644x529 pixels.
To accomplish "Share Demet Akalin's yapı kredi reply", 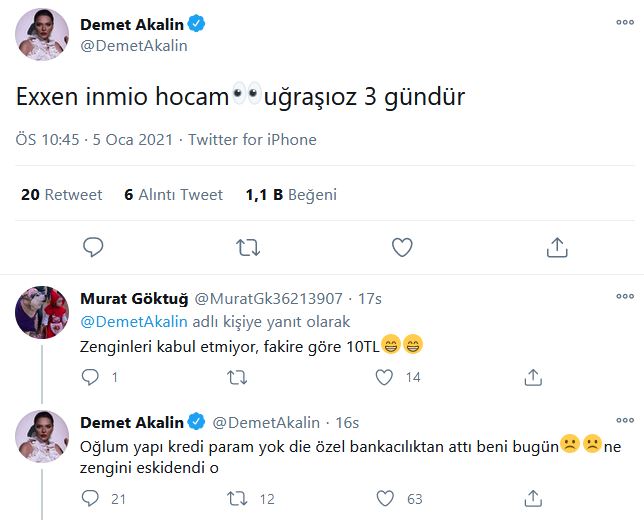I will tap(533, 497).
